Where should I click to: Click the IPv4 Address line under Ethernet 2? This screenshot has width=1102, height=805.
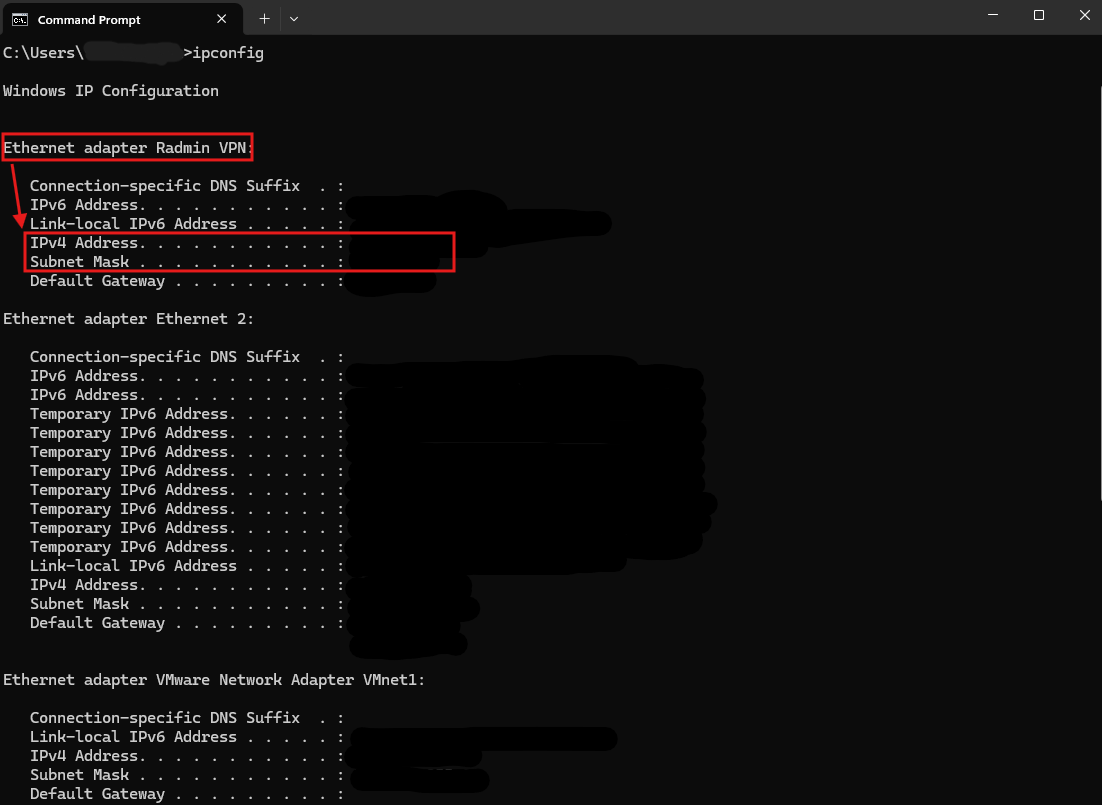187,585
